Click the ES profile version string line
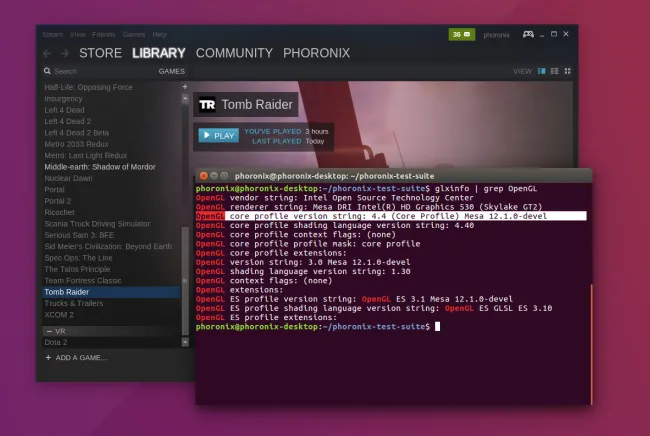 pos(354,299)
